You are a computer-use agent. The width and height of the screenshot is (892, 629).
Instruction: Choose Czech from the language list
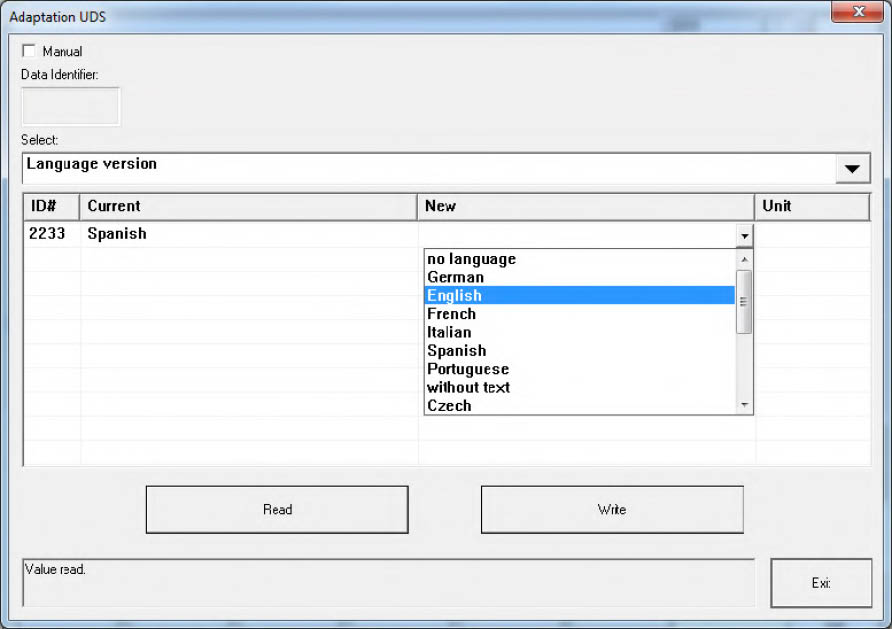point(449,406)
